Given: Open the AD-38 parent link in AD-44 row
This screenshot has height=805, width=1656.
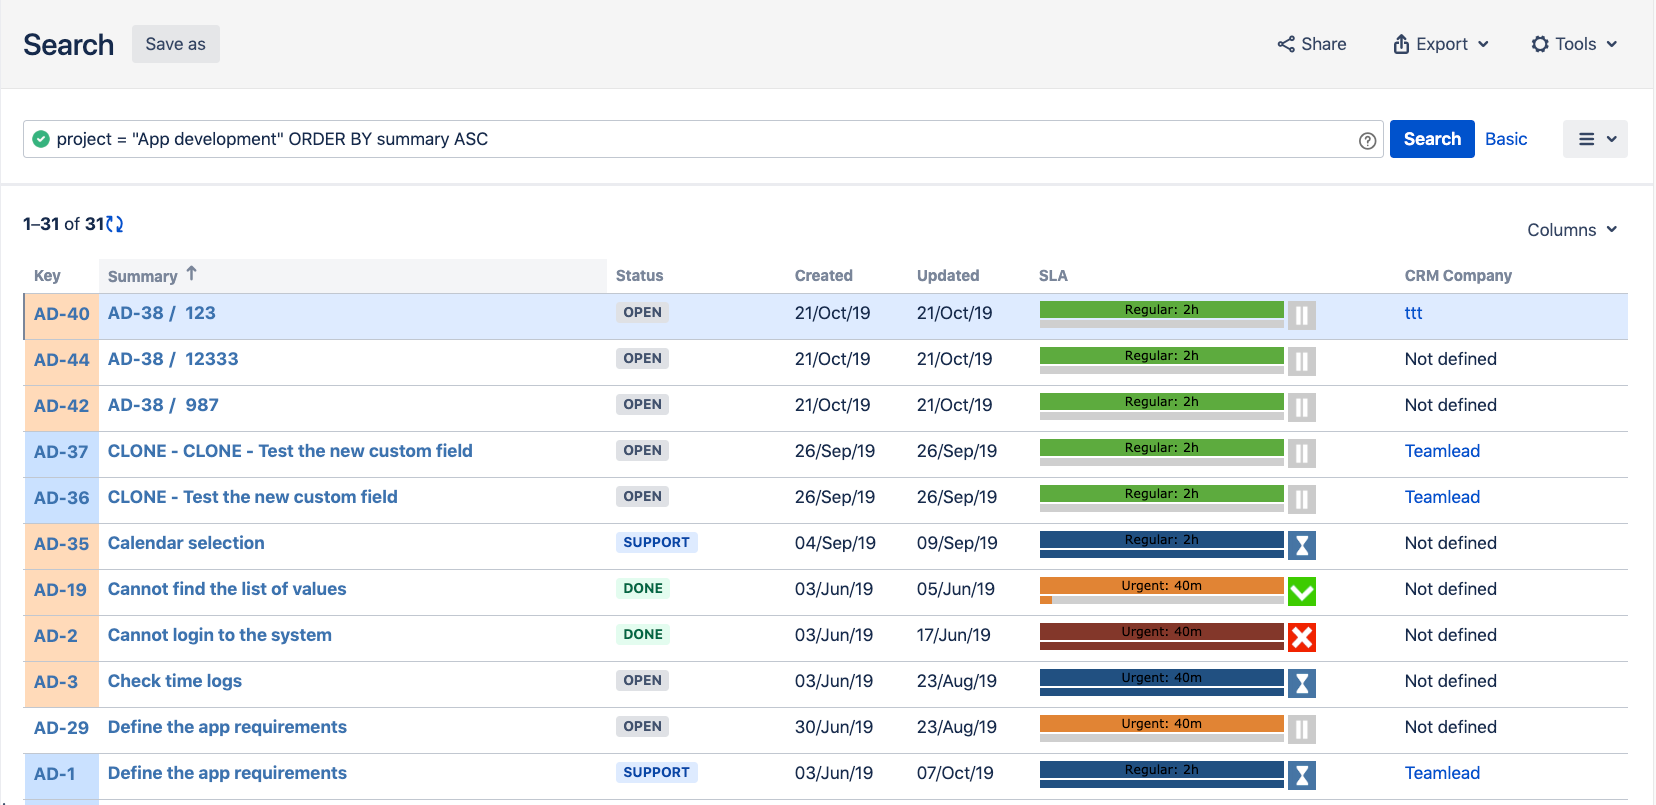Looking at the screenshot, I should pos(135,359).
